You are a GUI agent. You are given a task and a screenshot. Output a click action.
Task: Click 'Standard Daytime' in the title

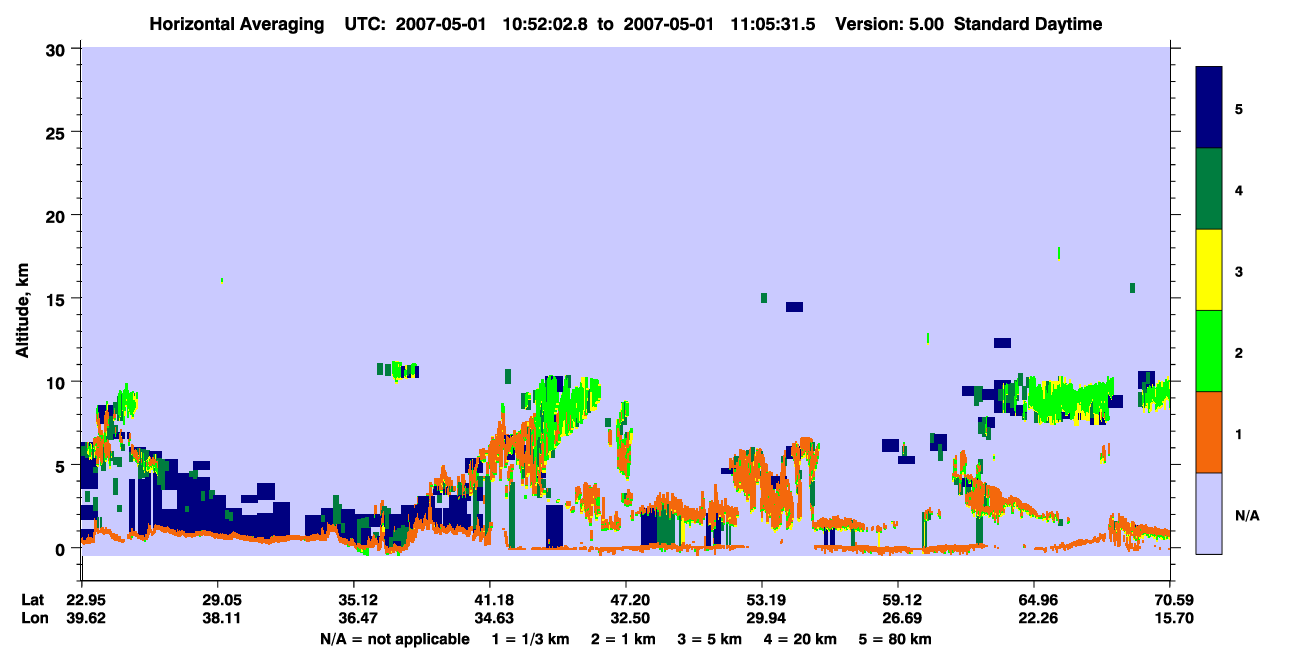point(1028,24)
